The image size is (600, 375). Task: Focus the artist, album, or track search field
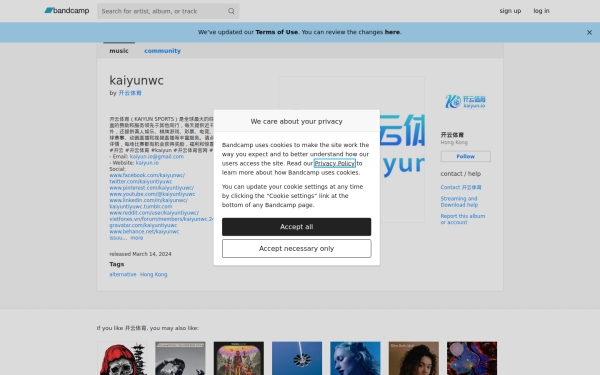point(168,11)
